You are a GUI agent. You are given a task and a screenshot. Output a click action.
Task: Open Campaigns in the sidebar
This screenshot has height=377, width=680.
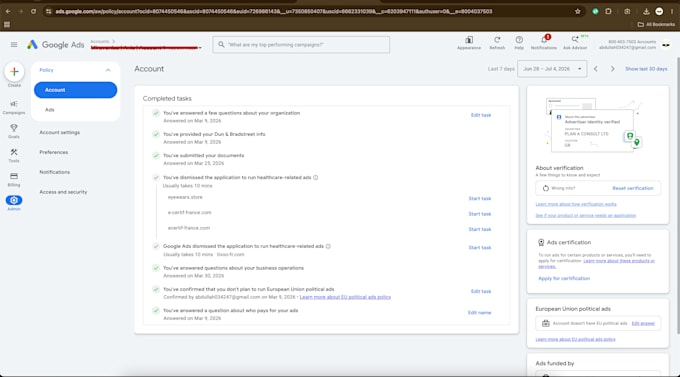14,107
